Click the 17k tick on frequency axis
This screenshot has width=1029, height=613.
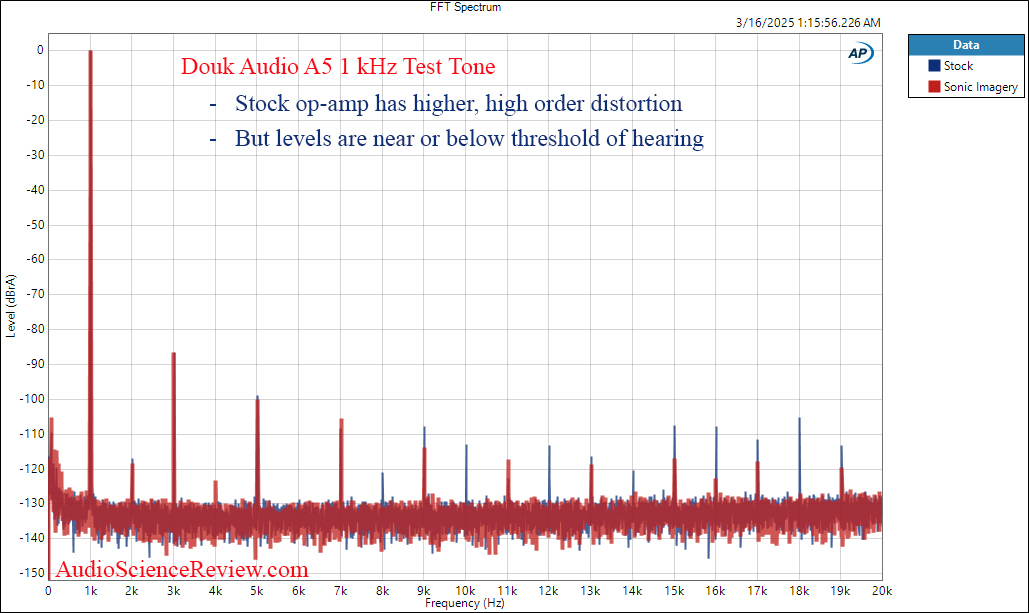pyautogui.click(x=757, y=591)
